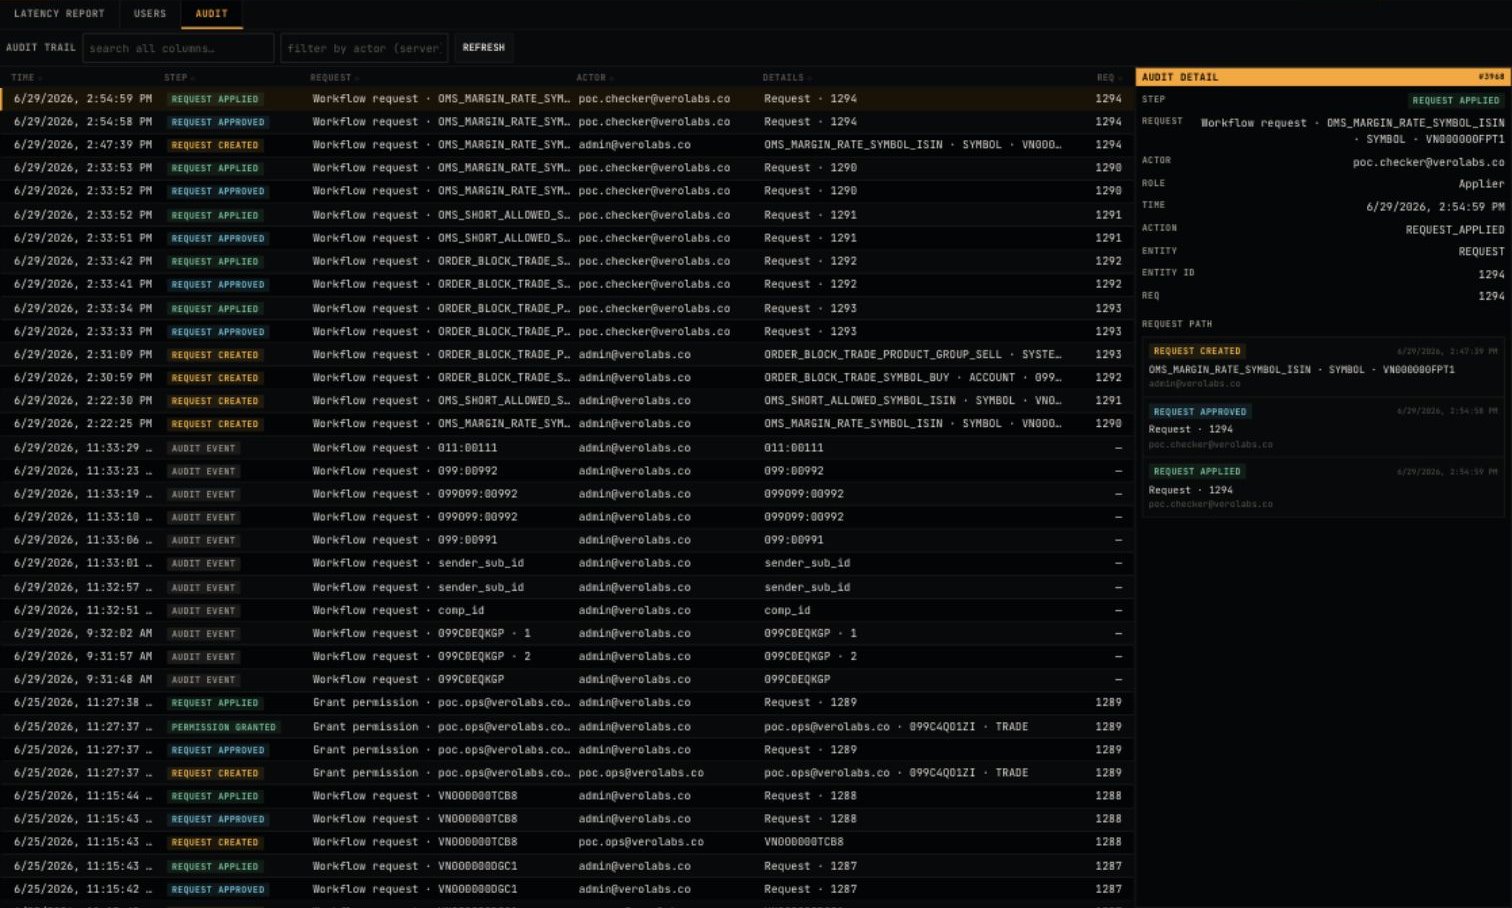The image size is (1512, 908).
Task: Select the row timed 6/29/2026, 11:33:01
Action: coord(567,563)
